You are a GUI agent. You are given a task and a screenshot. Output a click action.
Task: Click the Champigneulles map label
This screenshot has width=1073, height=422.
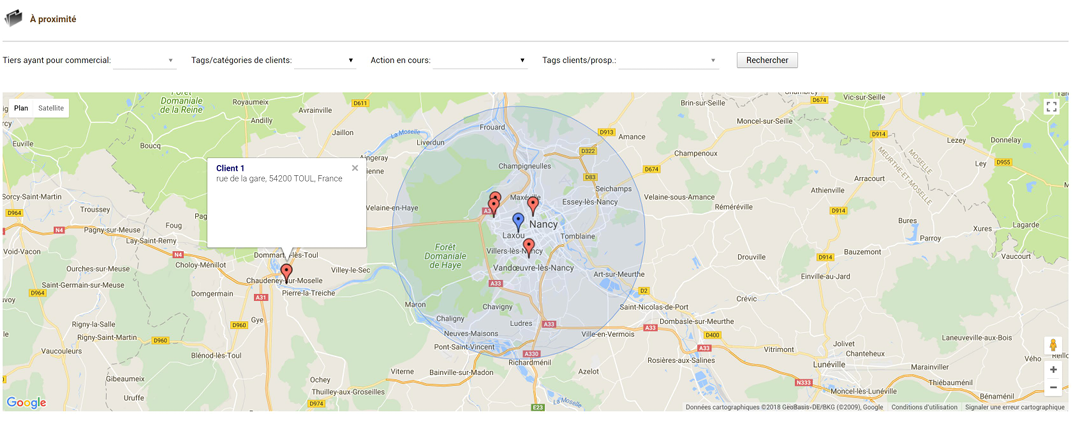(525, 166)
